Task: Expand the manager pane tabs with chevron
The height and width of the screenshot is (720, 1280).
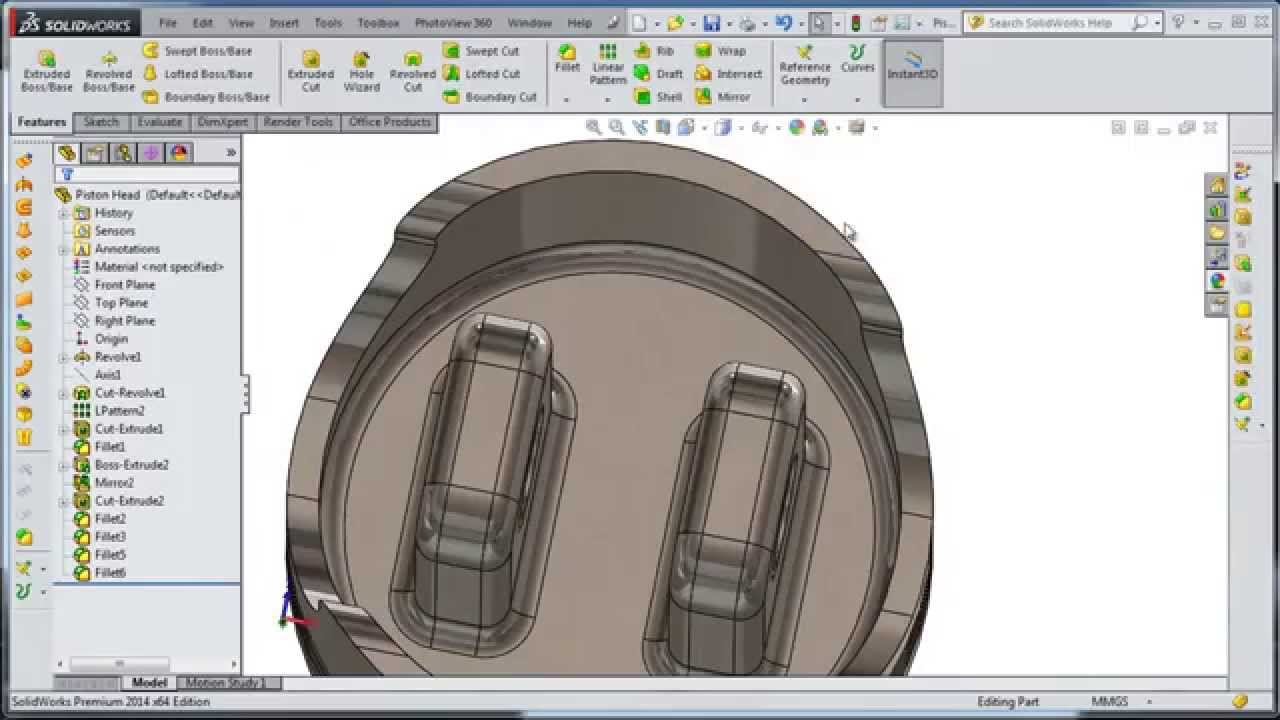Action: pos(231,153)
